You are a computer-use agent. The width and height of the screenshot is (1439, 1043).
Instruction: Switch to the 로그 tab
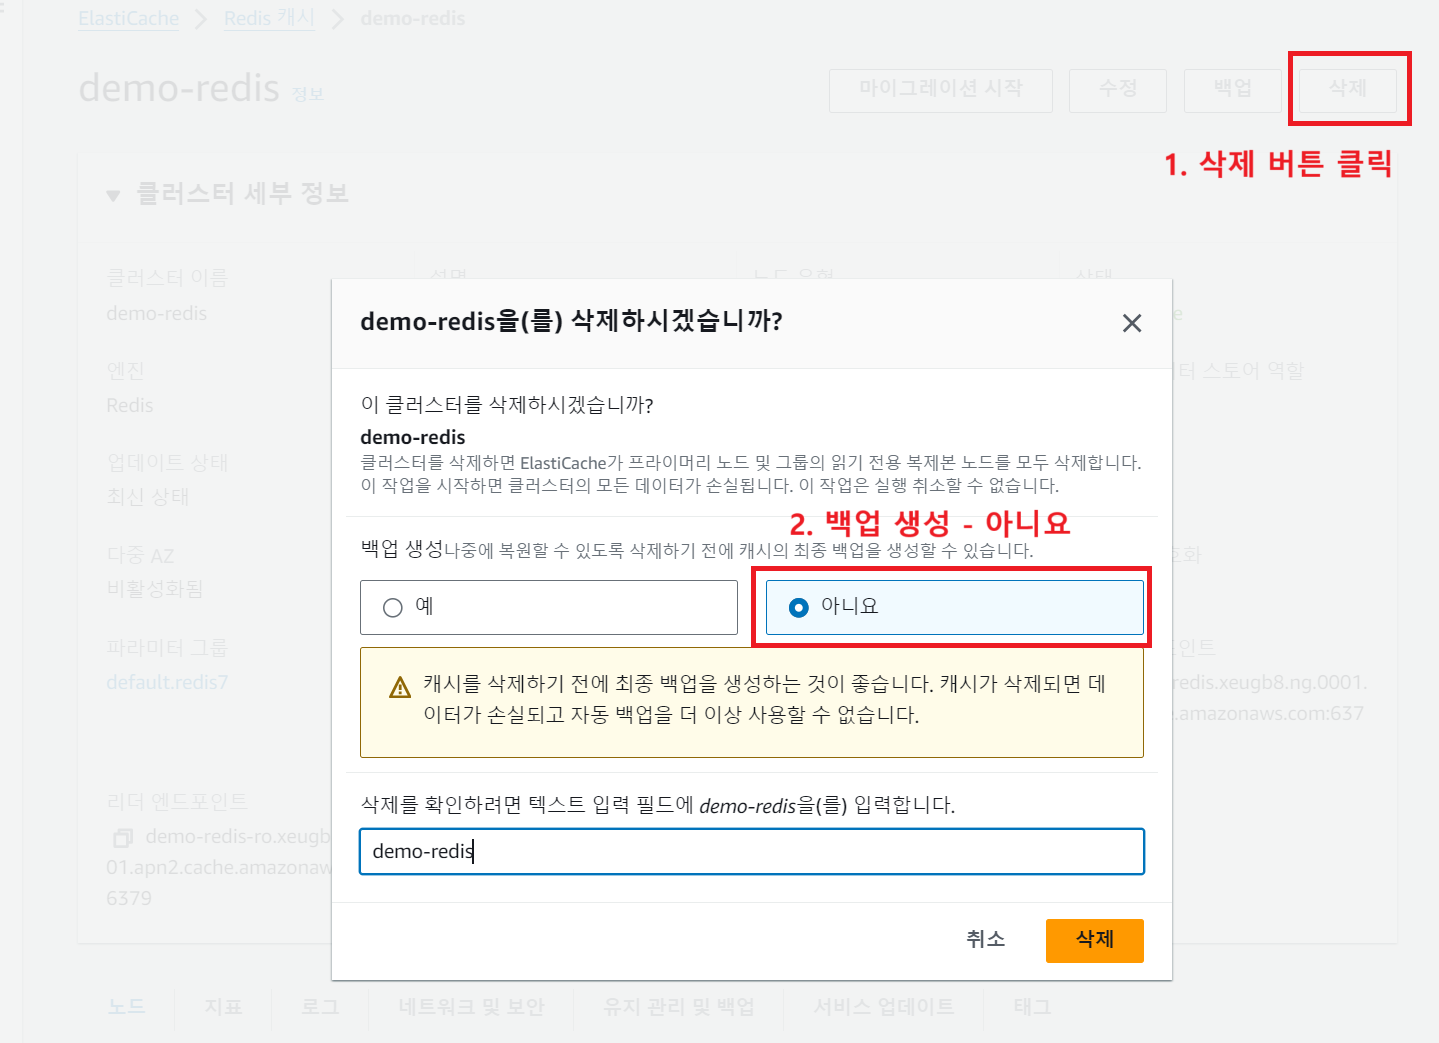click(320, 1007)
